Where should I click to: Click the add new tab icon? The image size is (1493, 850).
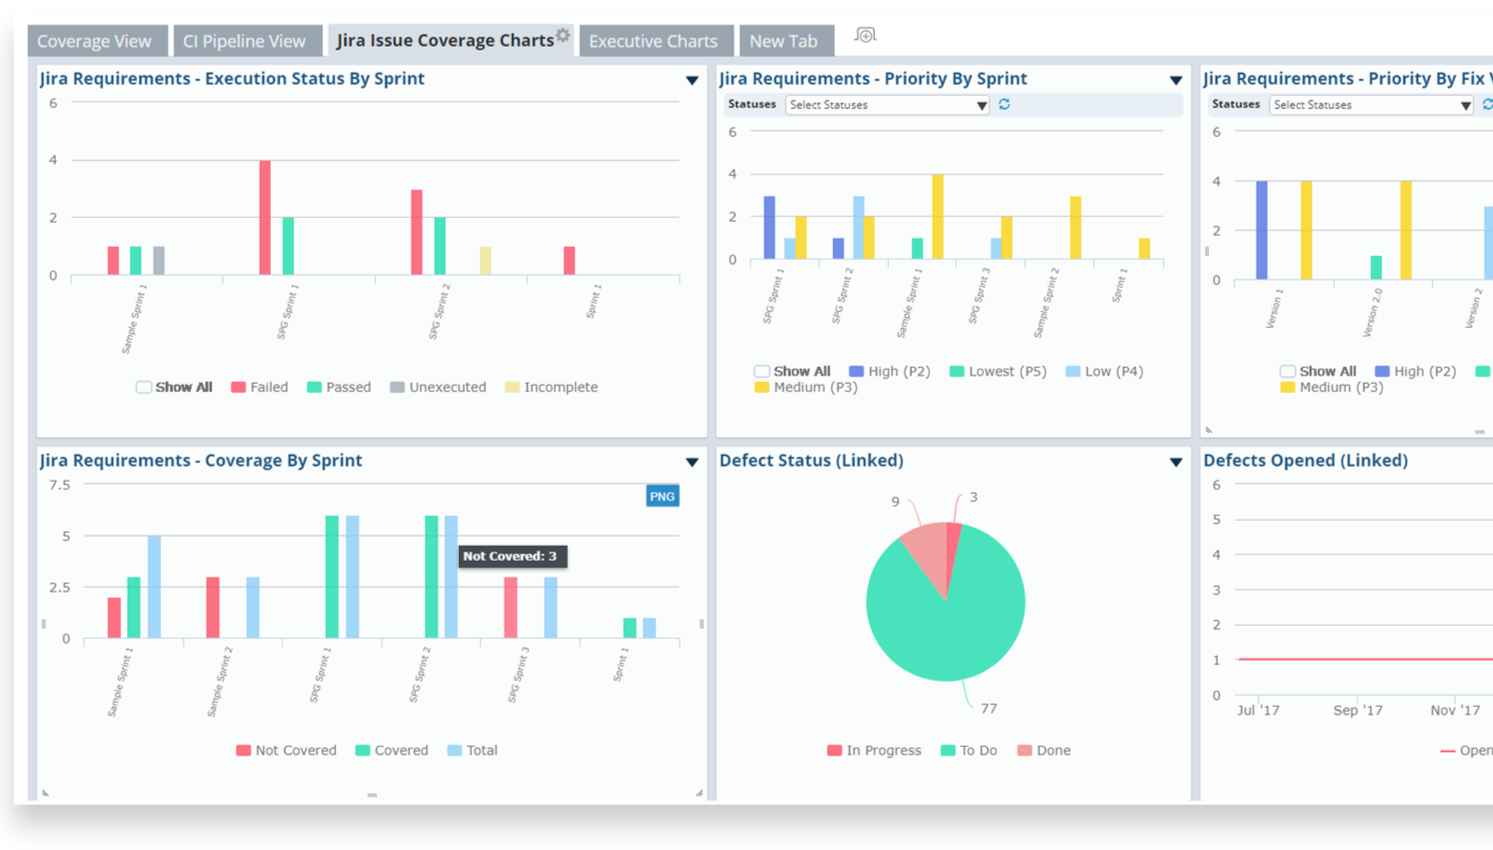pyautogui.click(x=865, y=36)
